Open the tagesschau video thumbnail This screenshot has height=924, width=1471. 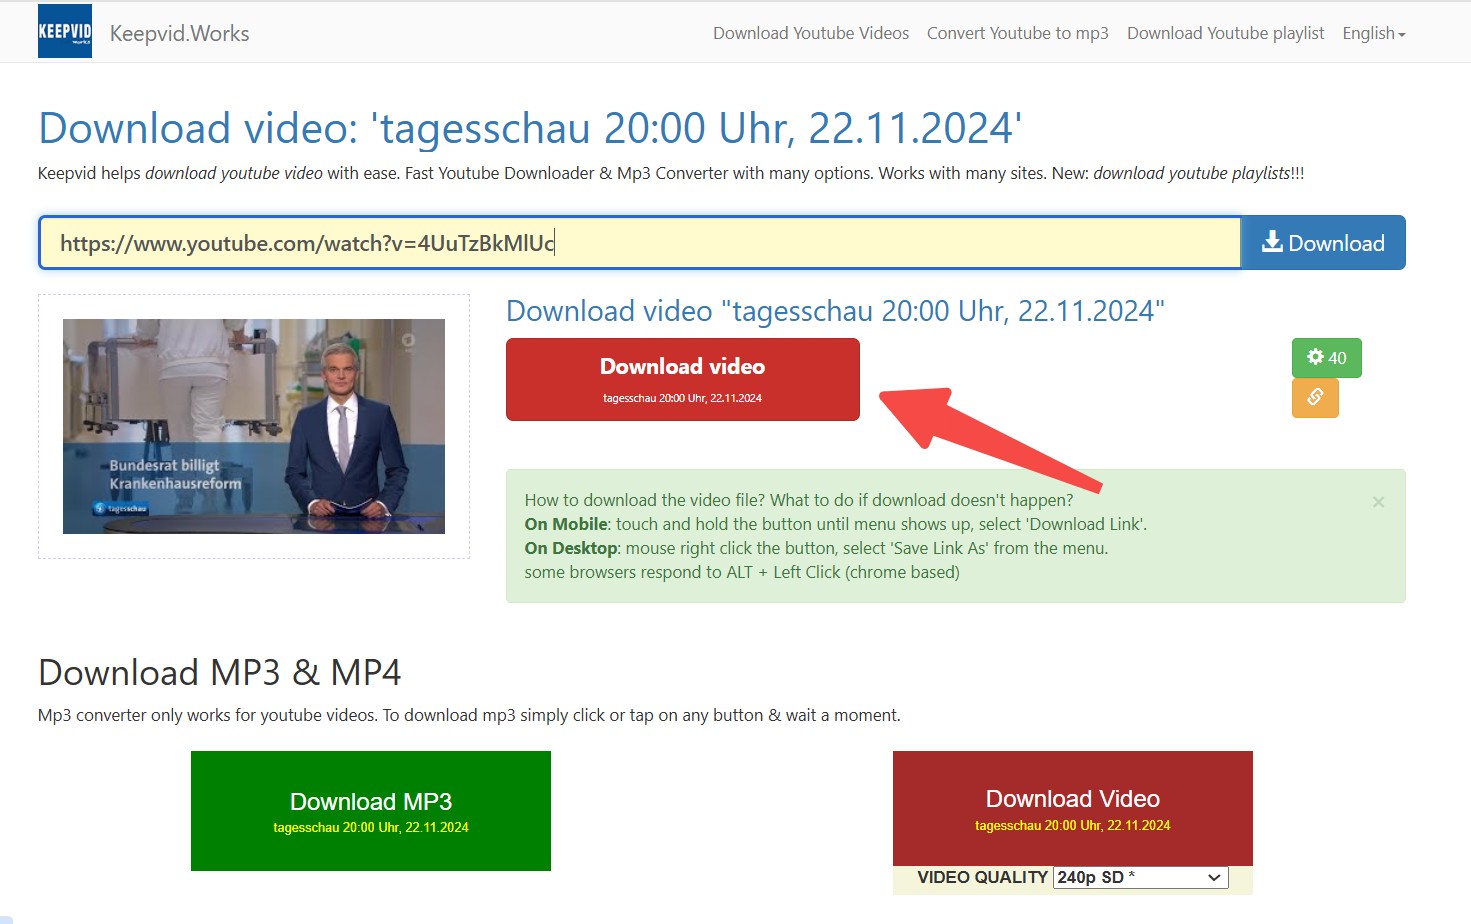click(x=254, y=426)
